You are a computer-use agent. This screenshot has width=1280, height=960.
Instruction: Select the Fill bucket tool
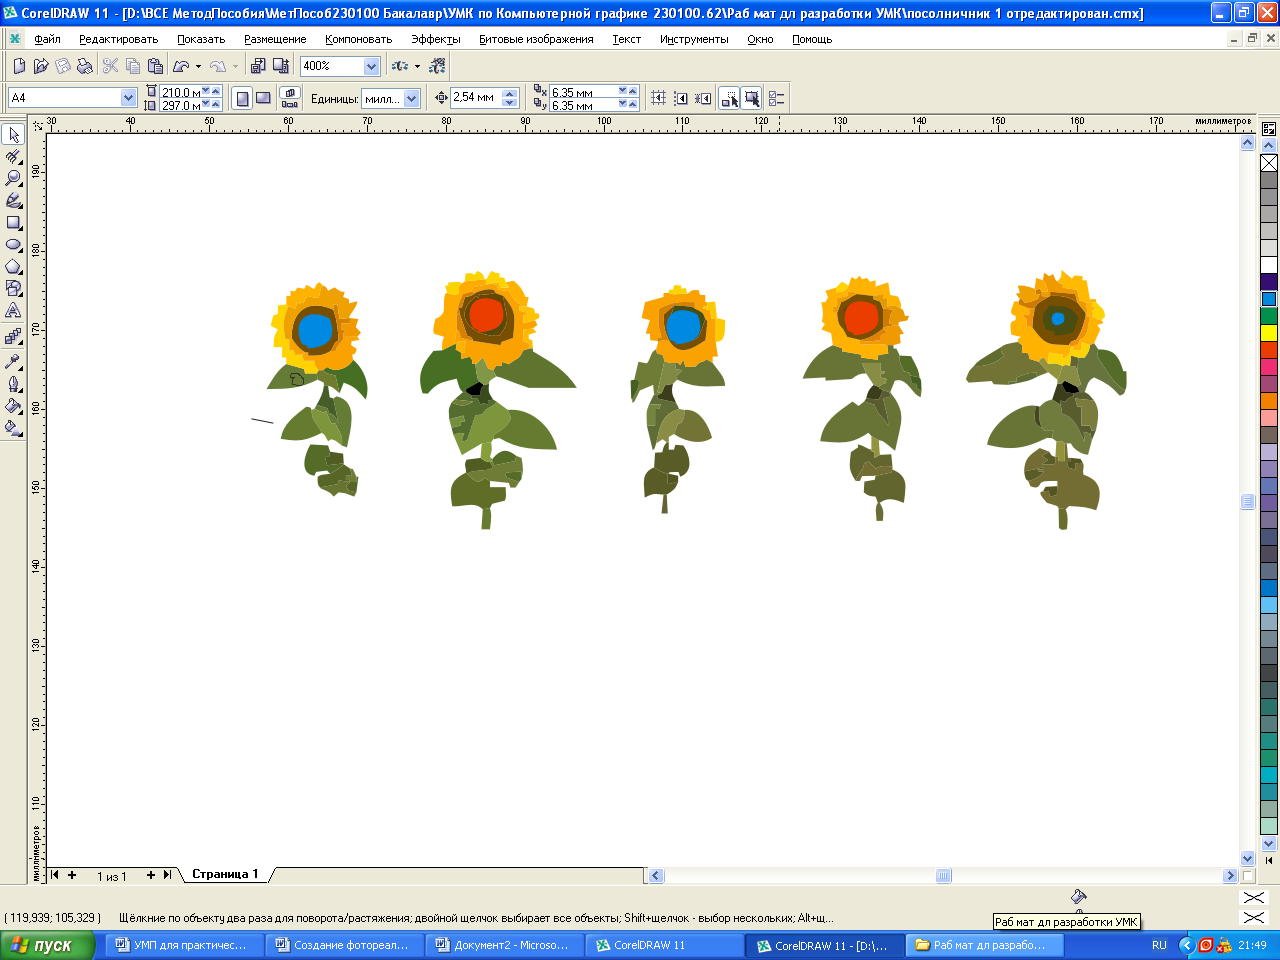click(14, 405)
